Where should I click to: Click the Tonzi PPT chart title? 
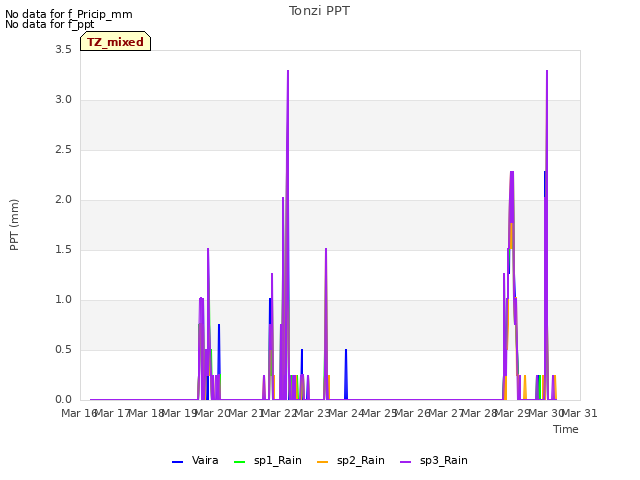319,11
